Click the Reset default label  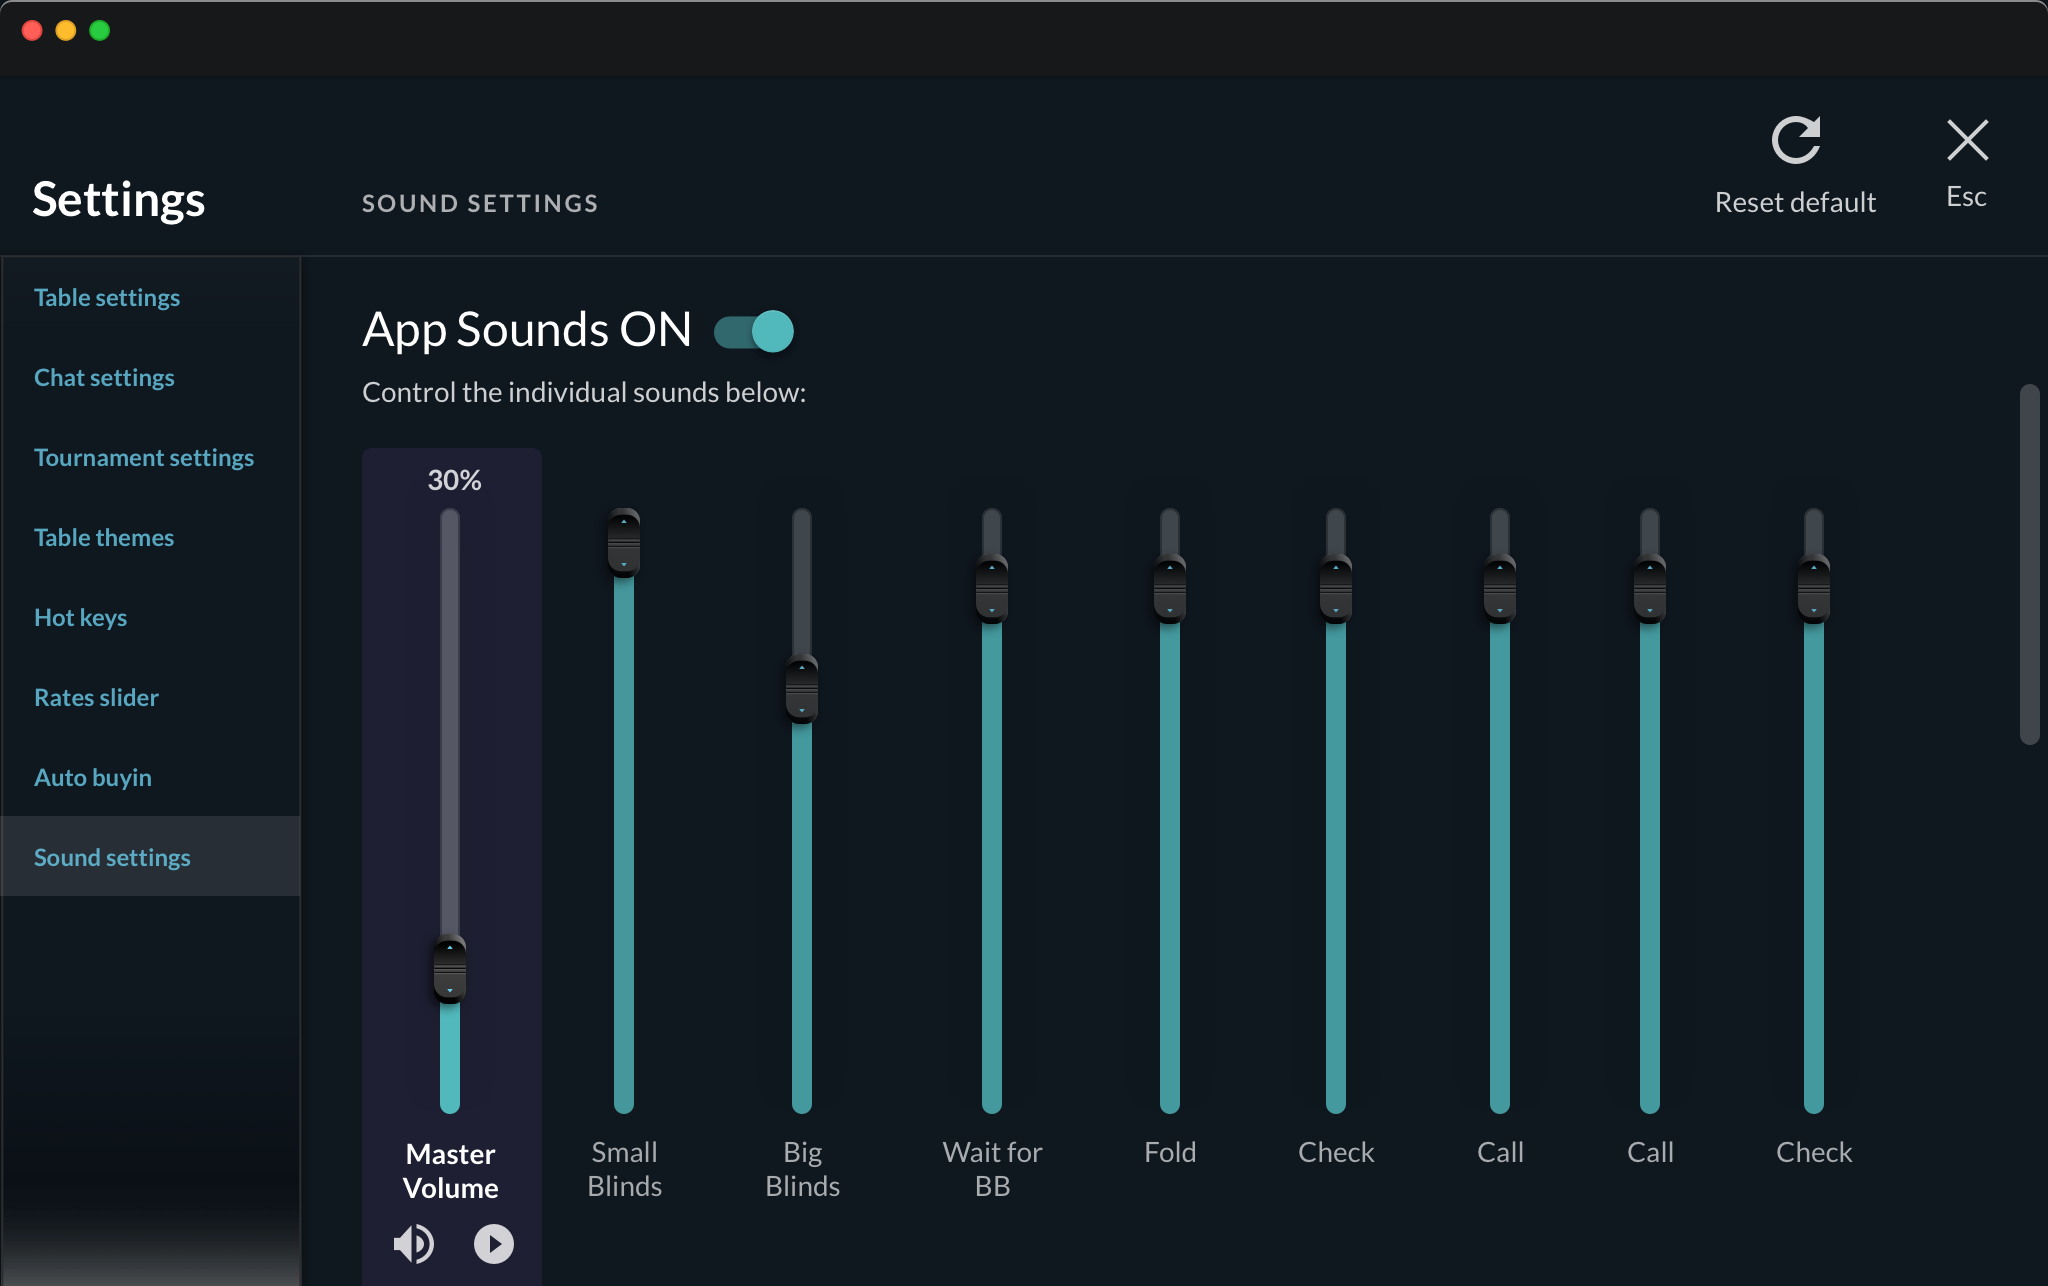coord(1795,202)
